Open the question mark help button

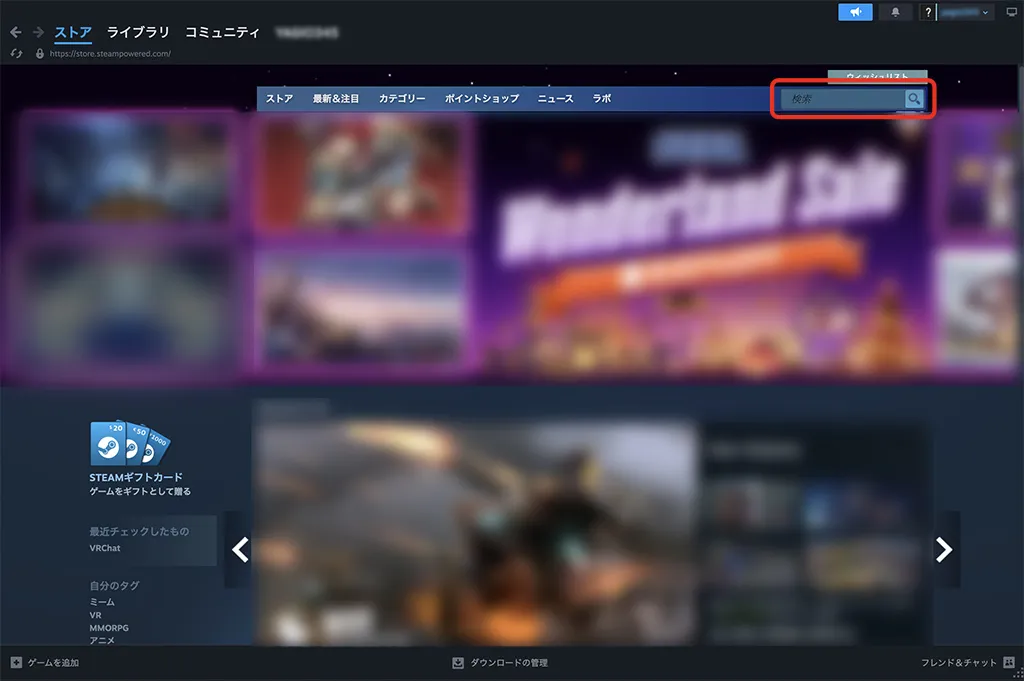click(927, 12)
